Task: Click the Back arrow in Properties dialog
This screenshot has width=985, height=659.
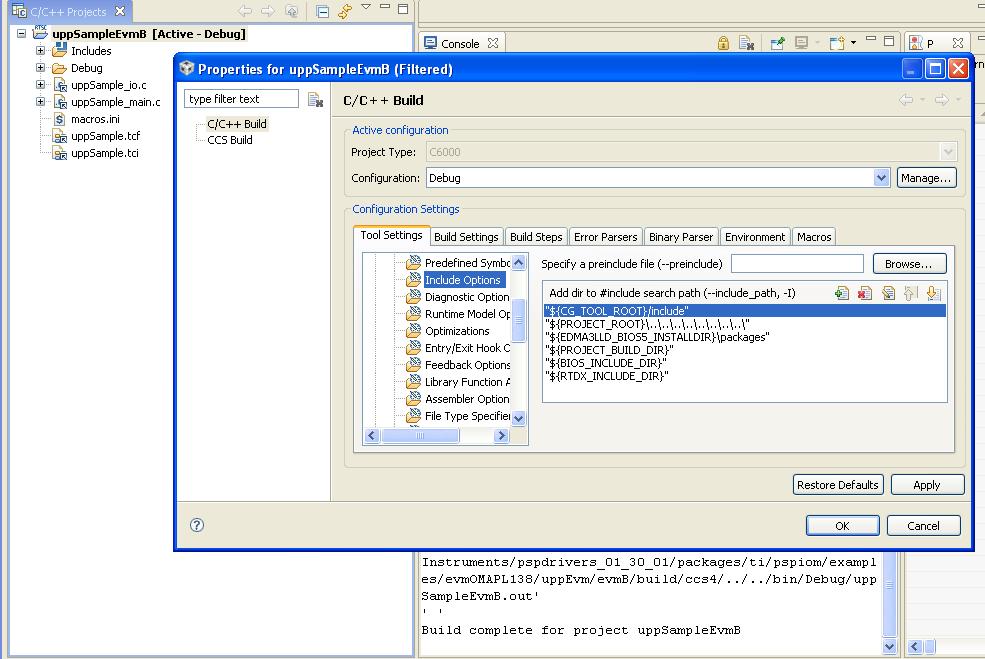Action: click(x=906, y=100)
